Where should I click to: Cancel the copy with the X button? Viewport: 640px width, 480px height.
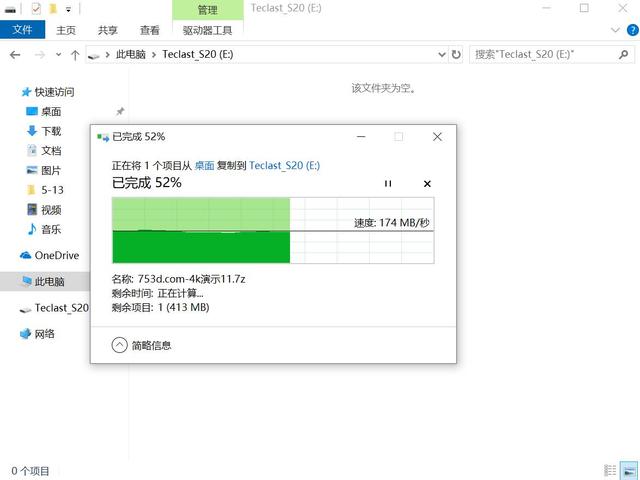coord(427,184)
